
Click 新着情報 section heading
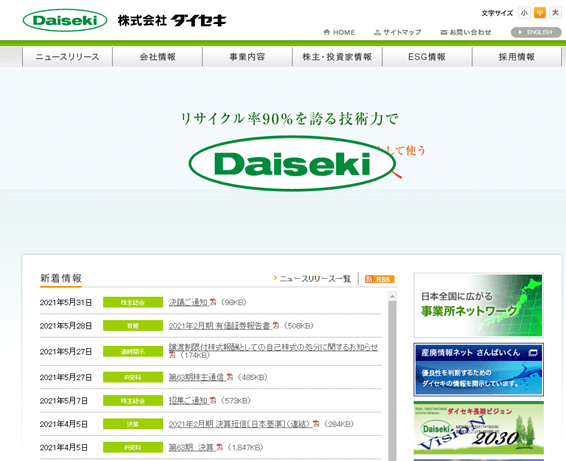61,278
